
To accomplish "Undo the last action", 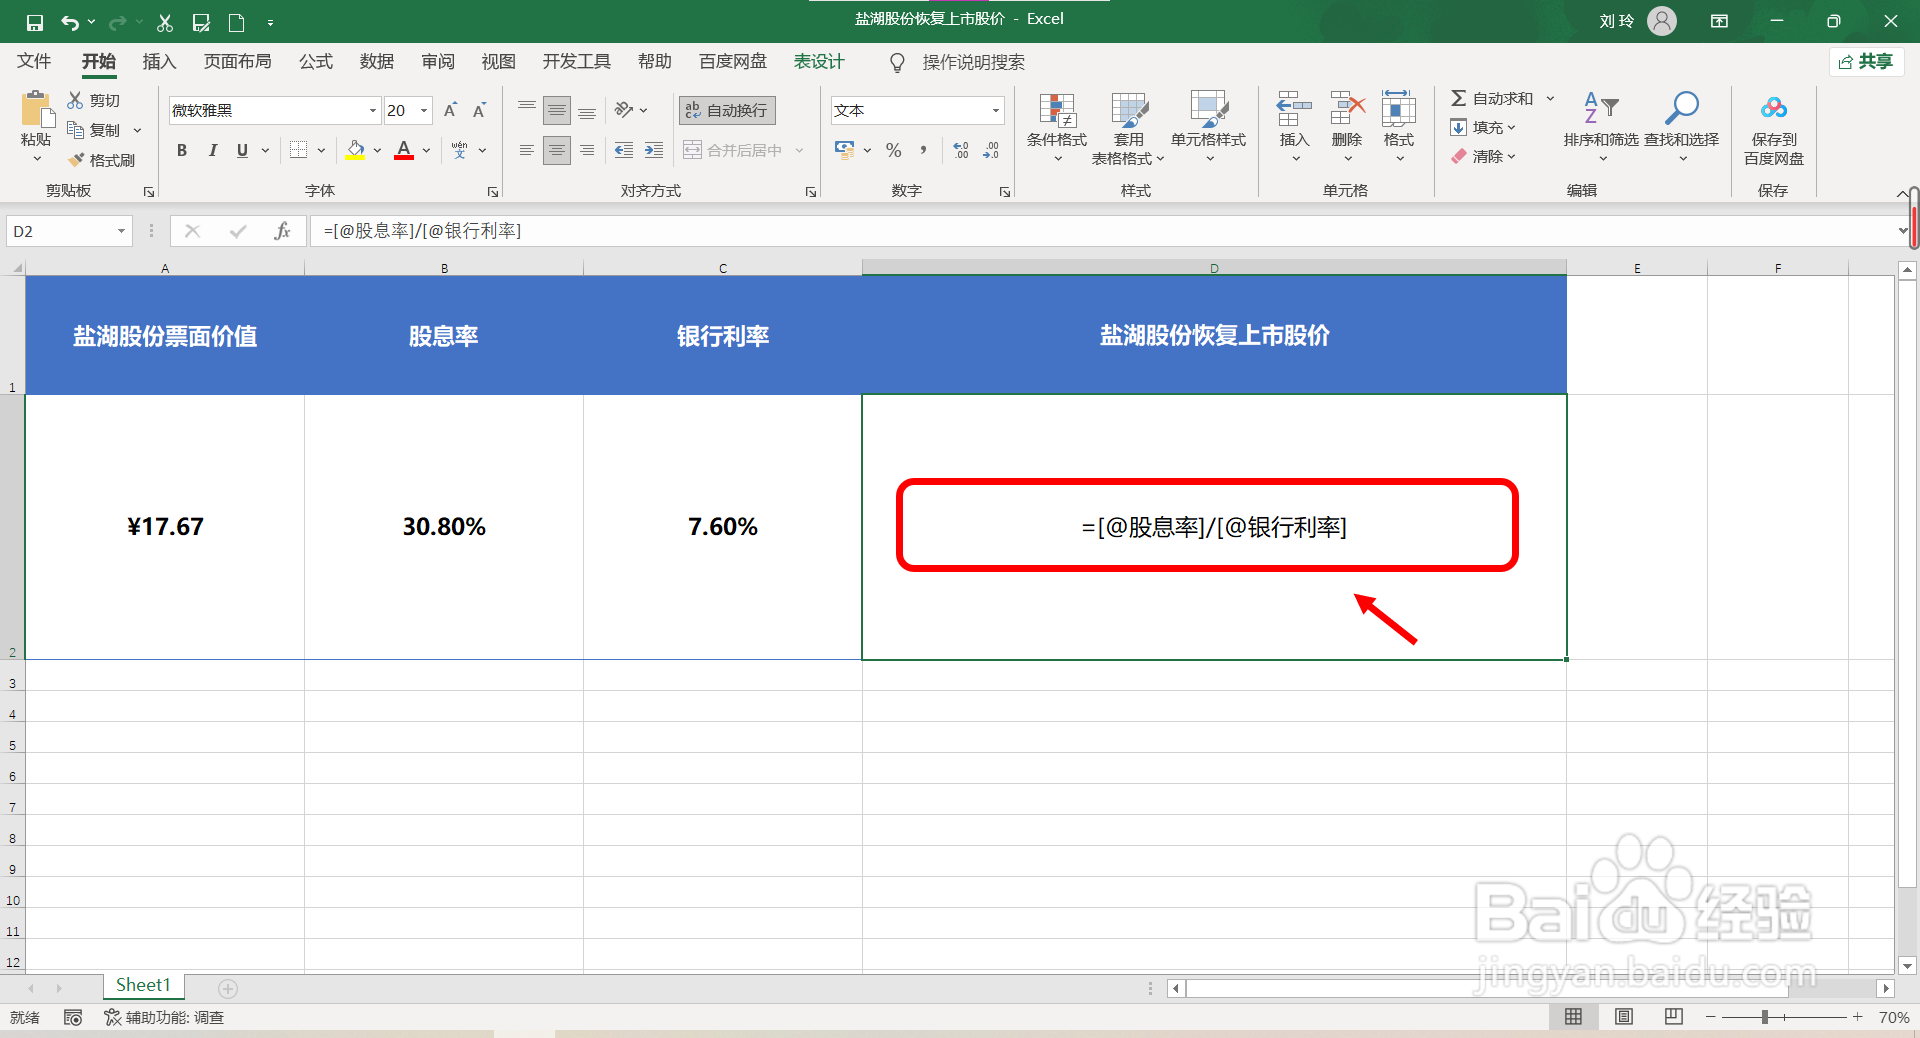I will tap(69, 22).
